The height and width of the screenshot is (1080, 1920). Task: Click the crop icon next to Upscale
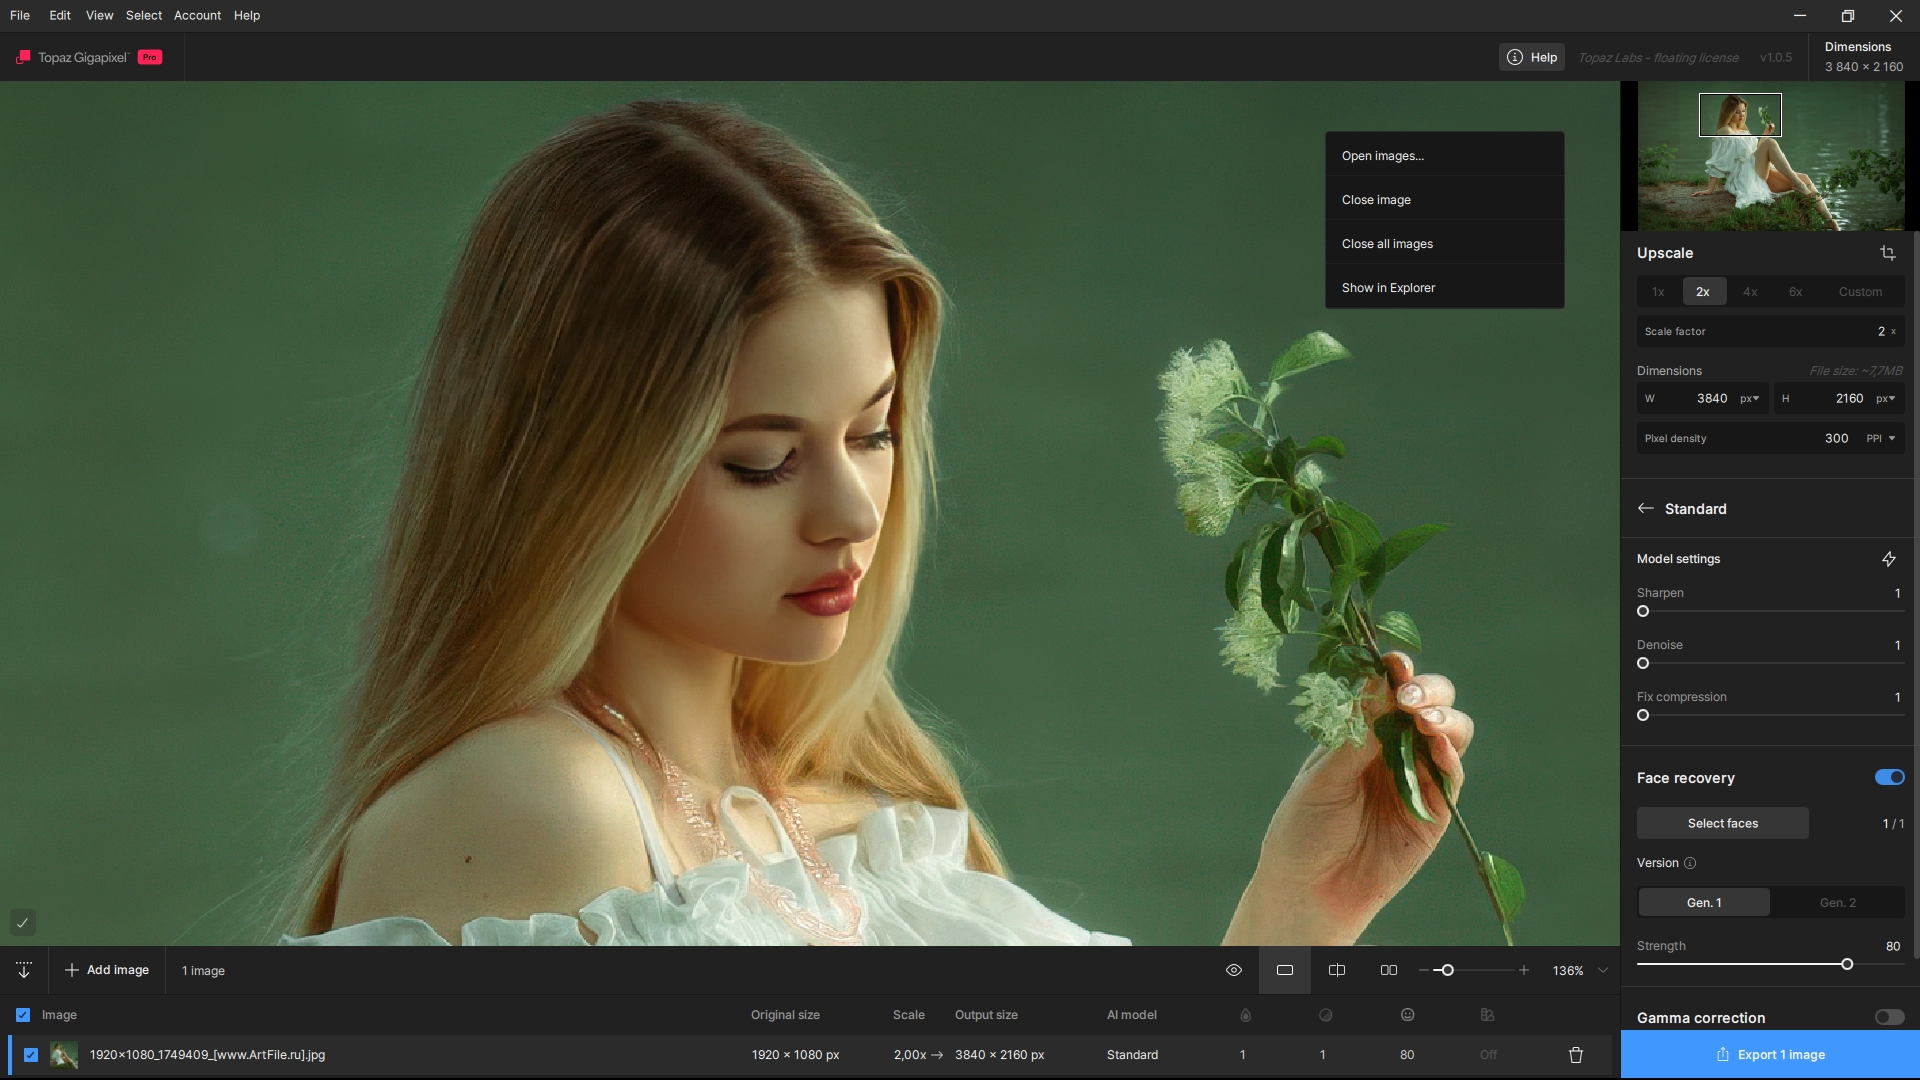tap(1887, 253)
